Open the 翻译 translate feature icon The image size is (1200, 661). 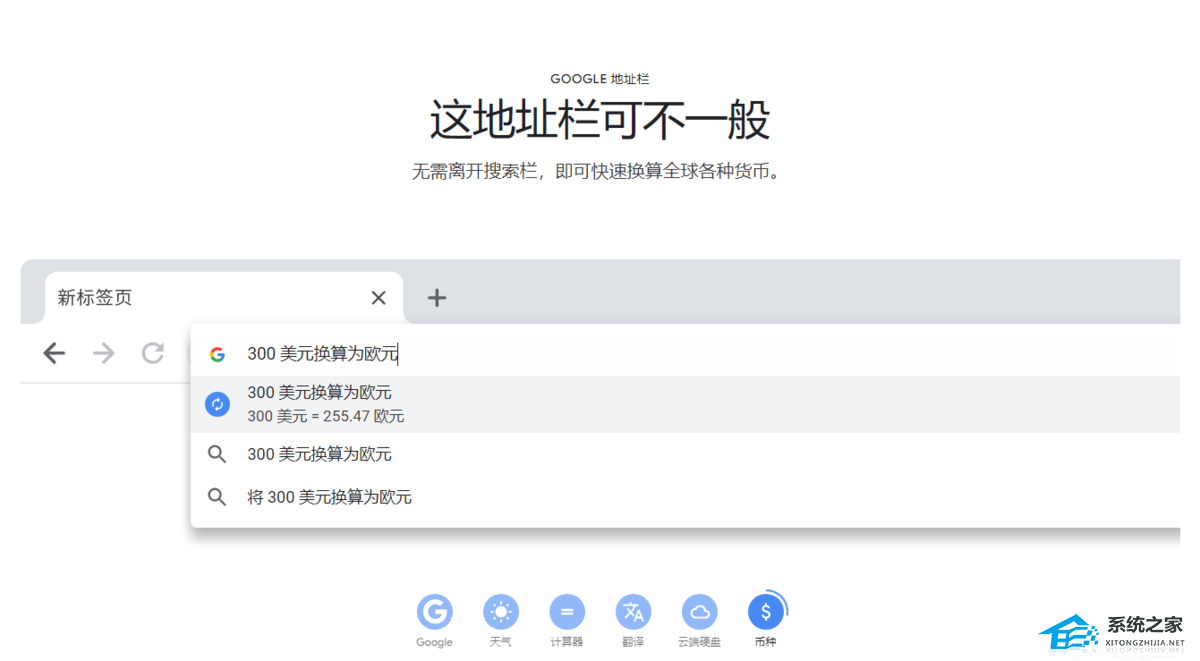coord(633,612)
